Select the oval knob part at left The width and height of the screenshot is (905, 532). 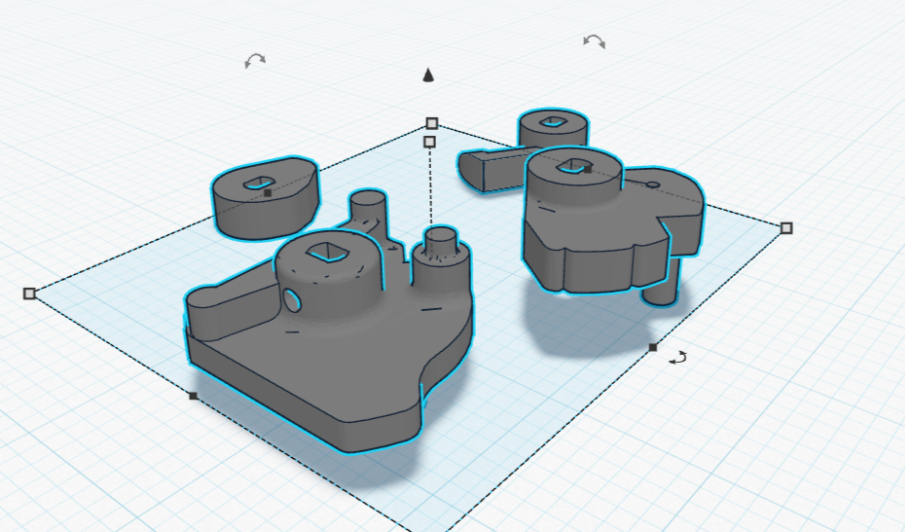coord(265,198)
